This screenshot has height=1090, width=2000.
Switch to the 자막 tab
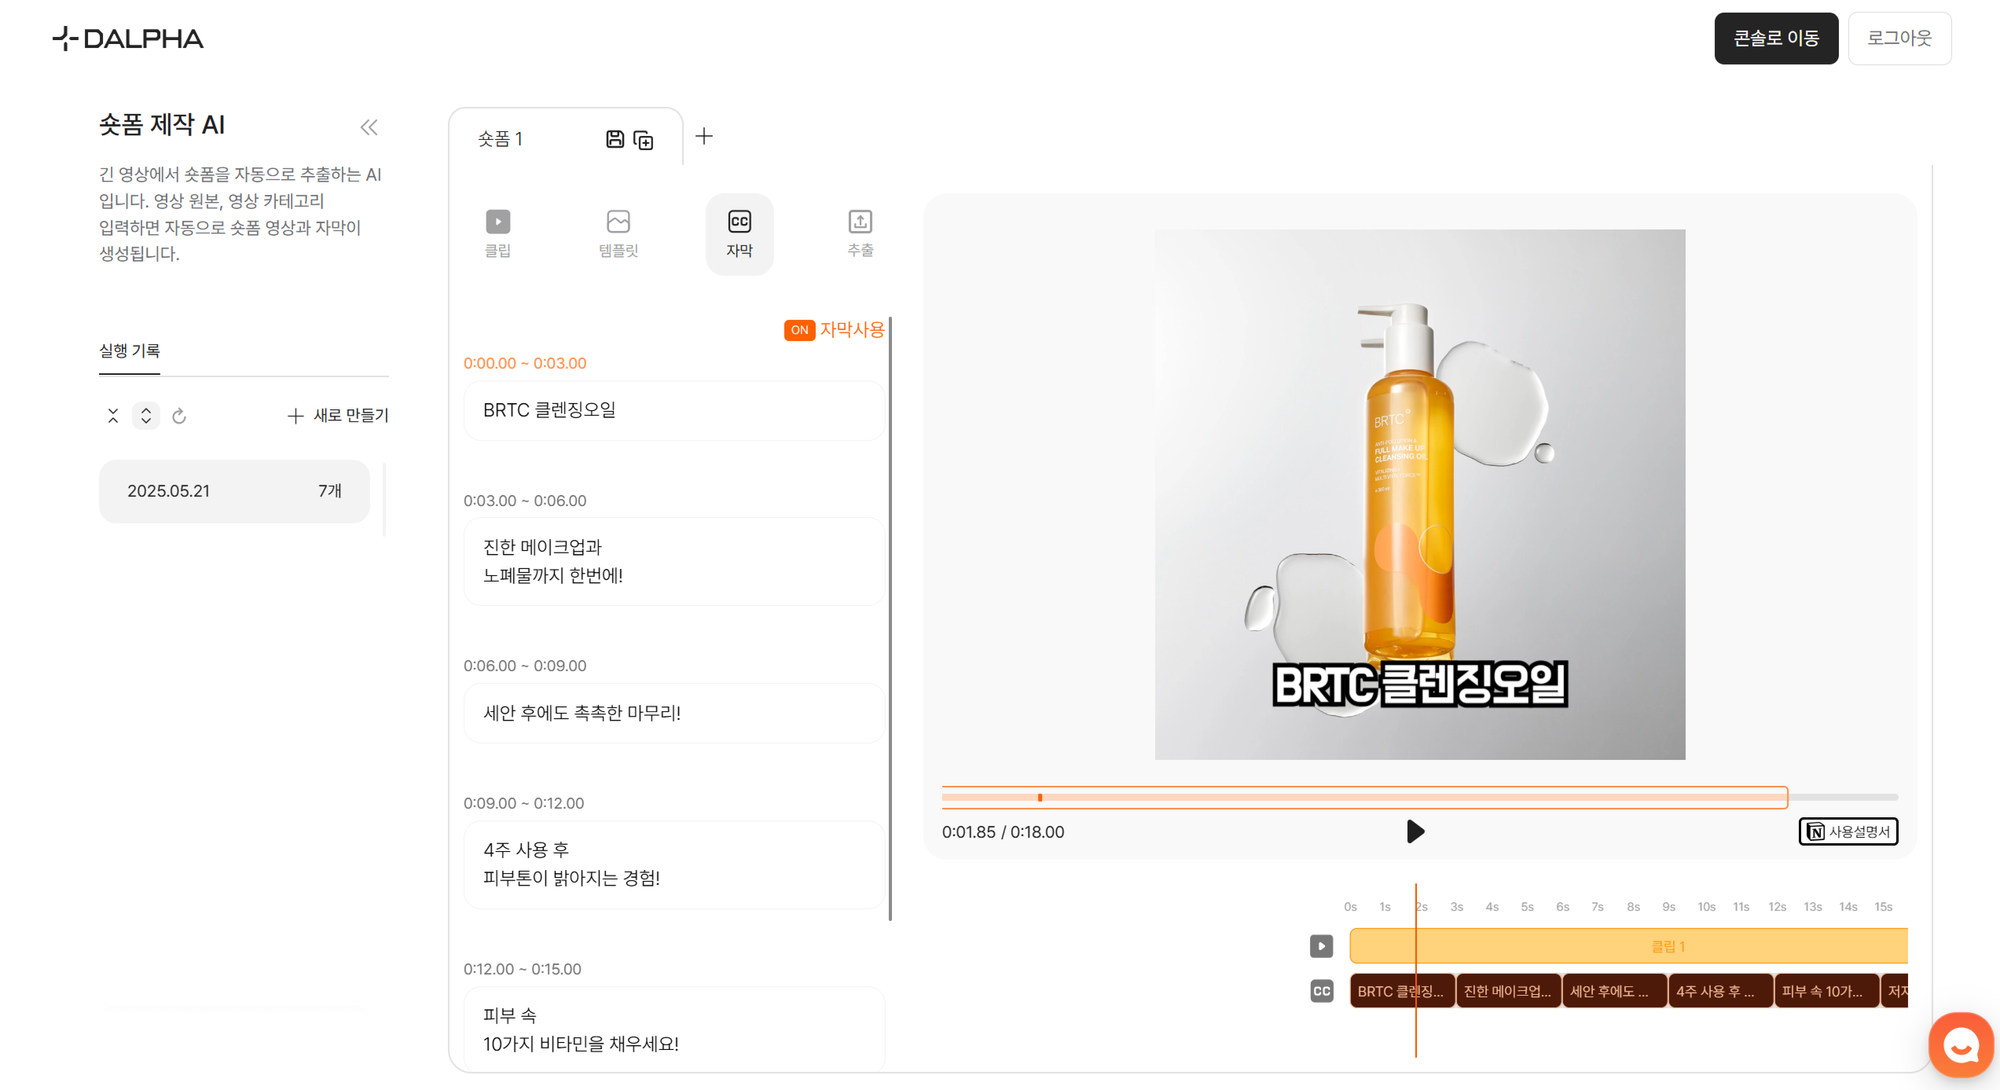[x=739, y=233]
